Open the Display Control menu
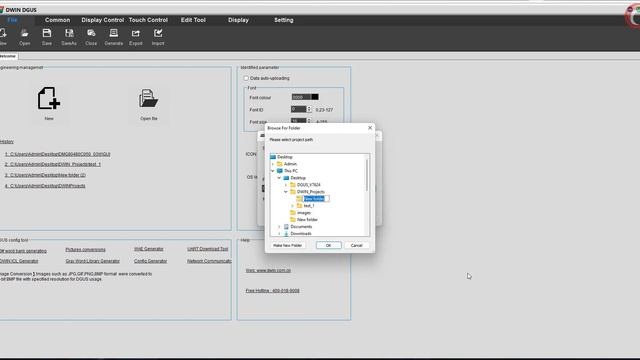The height and width of the screenshot is (360, 640). [102, 20]
